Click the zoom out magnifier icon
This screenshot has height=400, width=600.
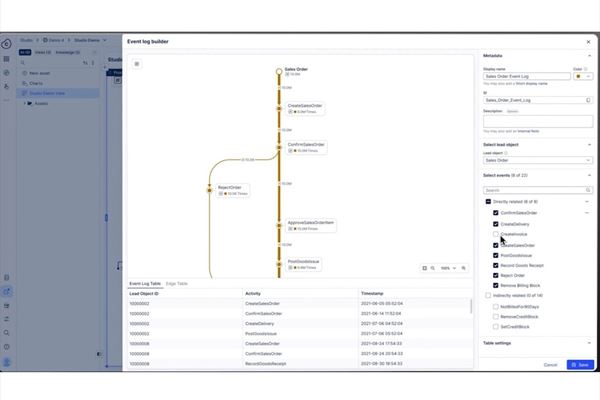point(434,268)
